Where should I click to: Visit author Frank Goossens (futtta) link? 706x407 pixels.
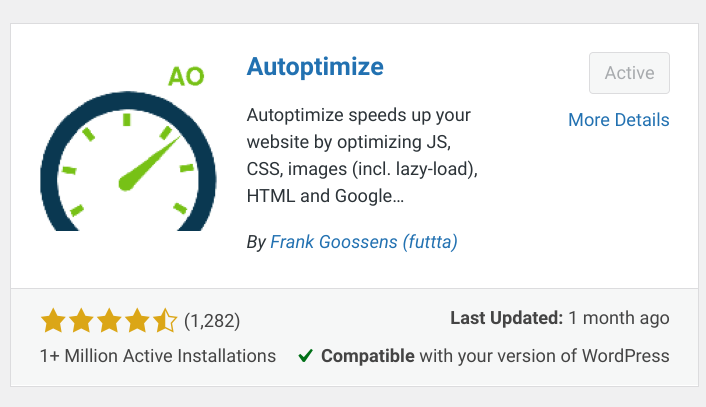click(364, 242)
